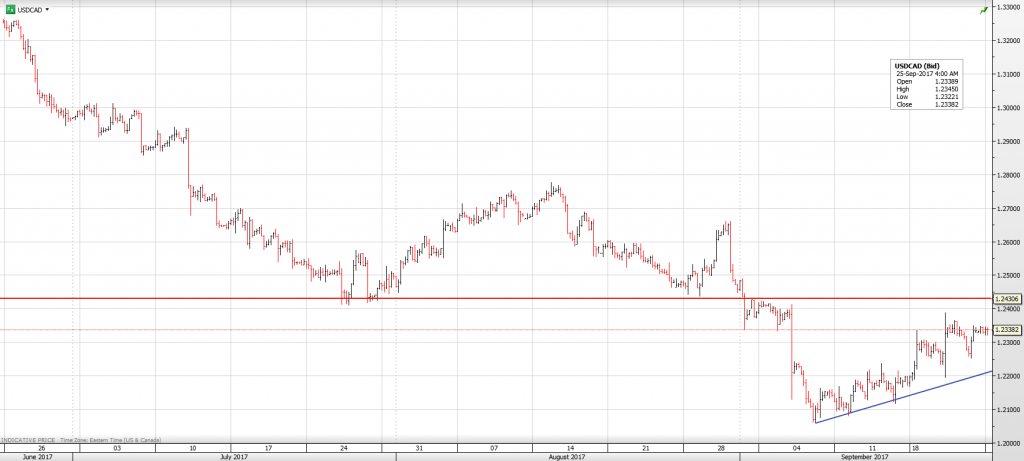Image resolution: width=1024 pixels, height=461 pixels.
Task: Click the green arrow icon at top right
Action: click(985, 9)
